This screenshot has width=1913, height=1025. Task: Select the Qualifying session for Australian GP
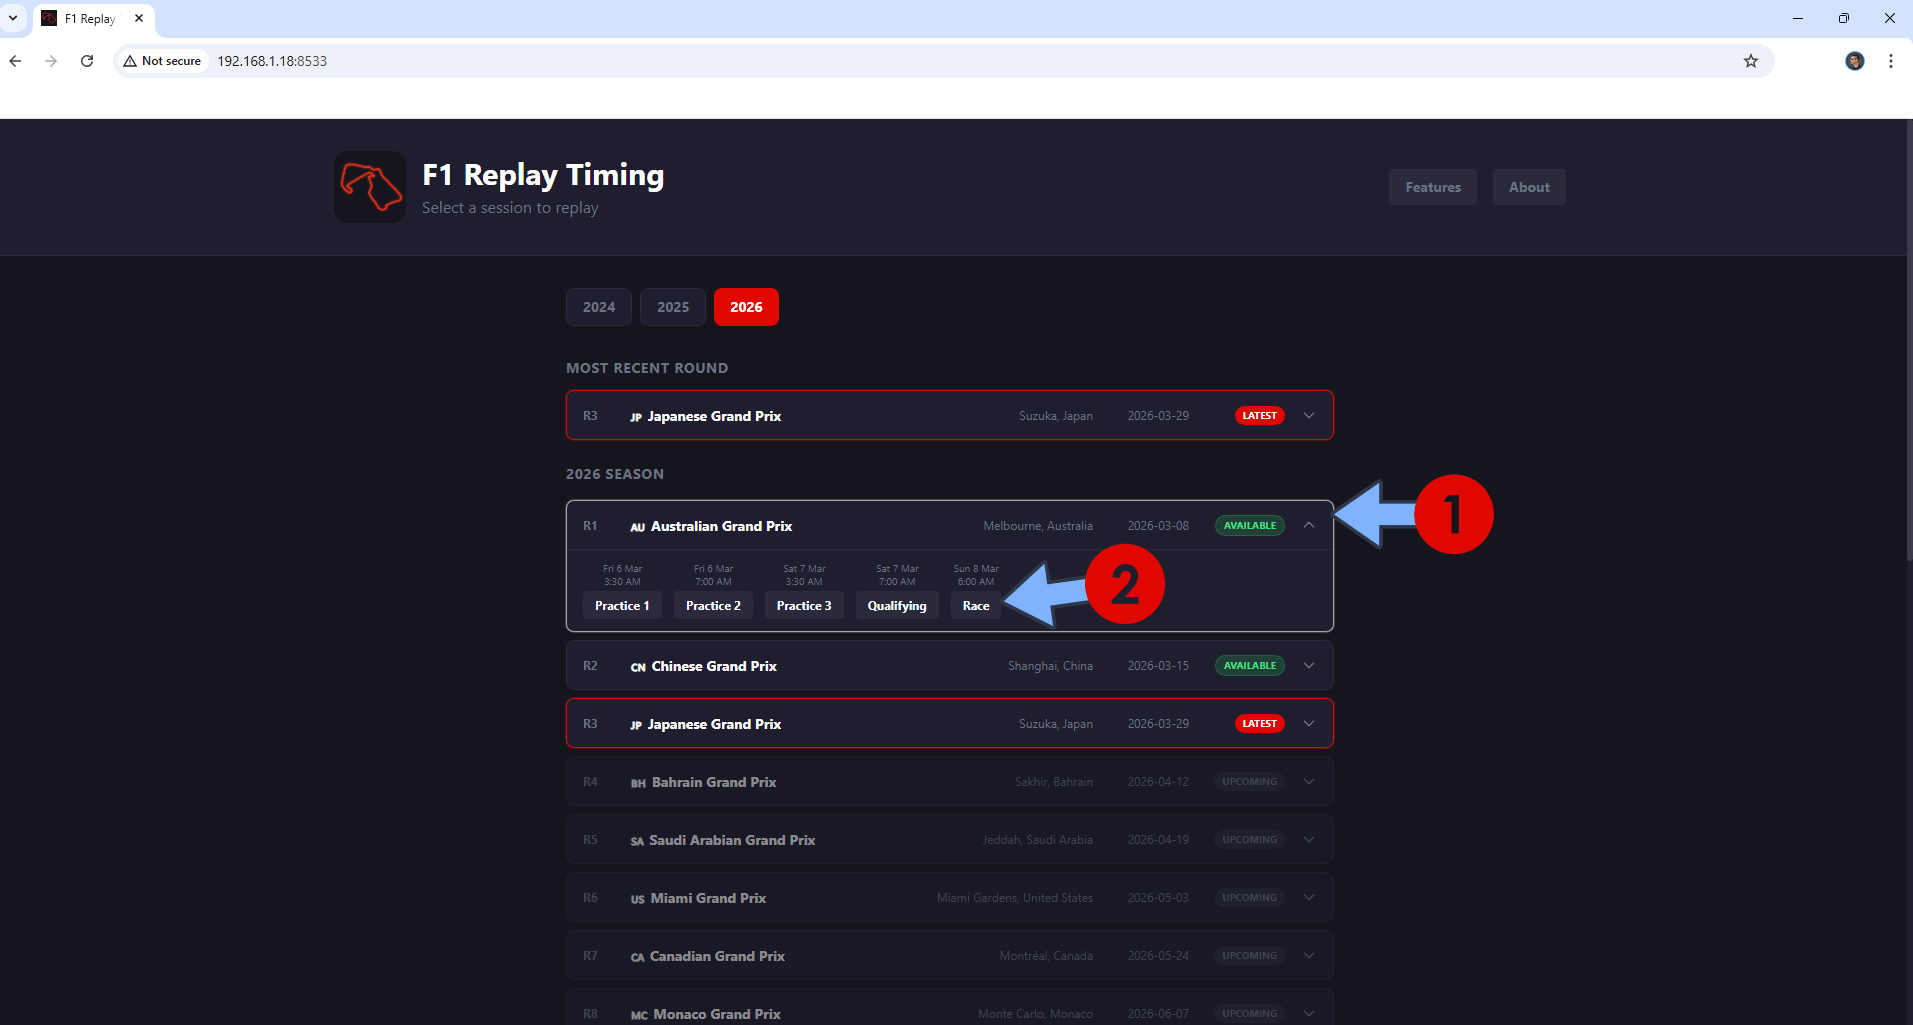point(896,605)
